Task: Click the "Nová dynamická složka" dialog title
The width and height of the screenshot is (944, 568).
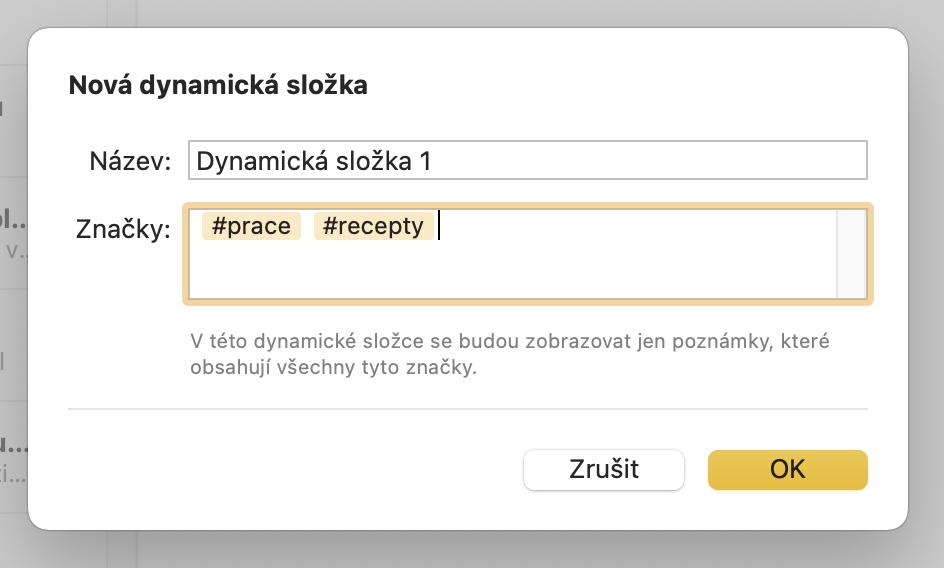Action: (218, 86)
